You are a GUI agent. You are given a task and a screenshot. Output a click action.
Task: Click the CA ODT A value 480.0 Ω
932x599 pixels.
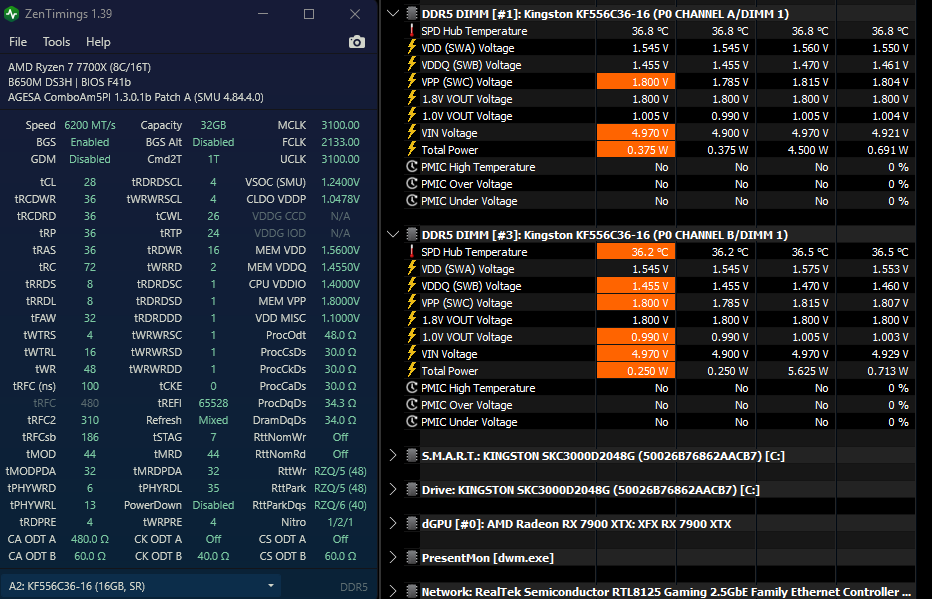coord(90,539)
